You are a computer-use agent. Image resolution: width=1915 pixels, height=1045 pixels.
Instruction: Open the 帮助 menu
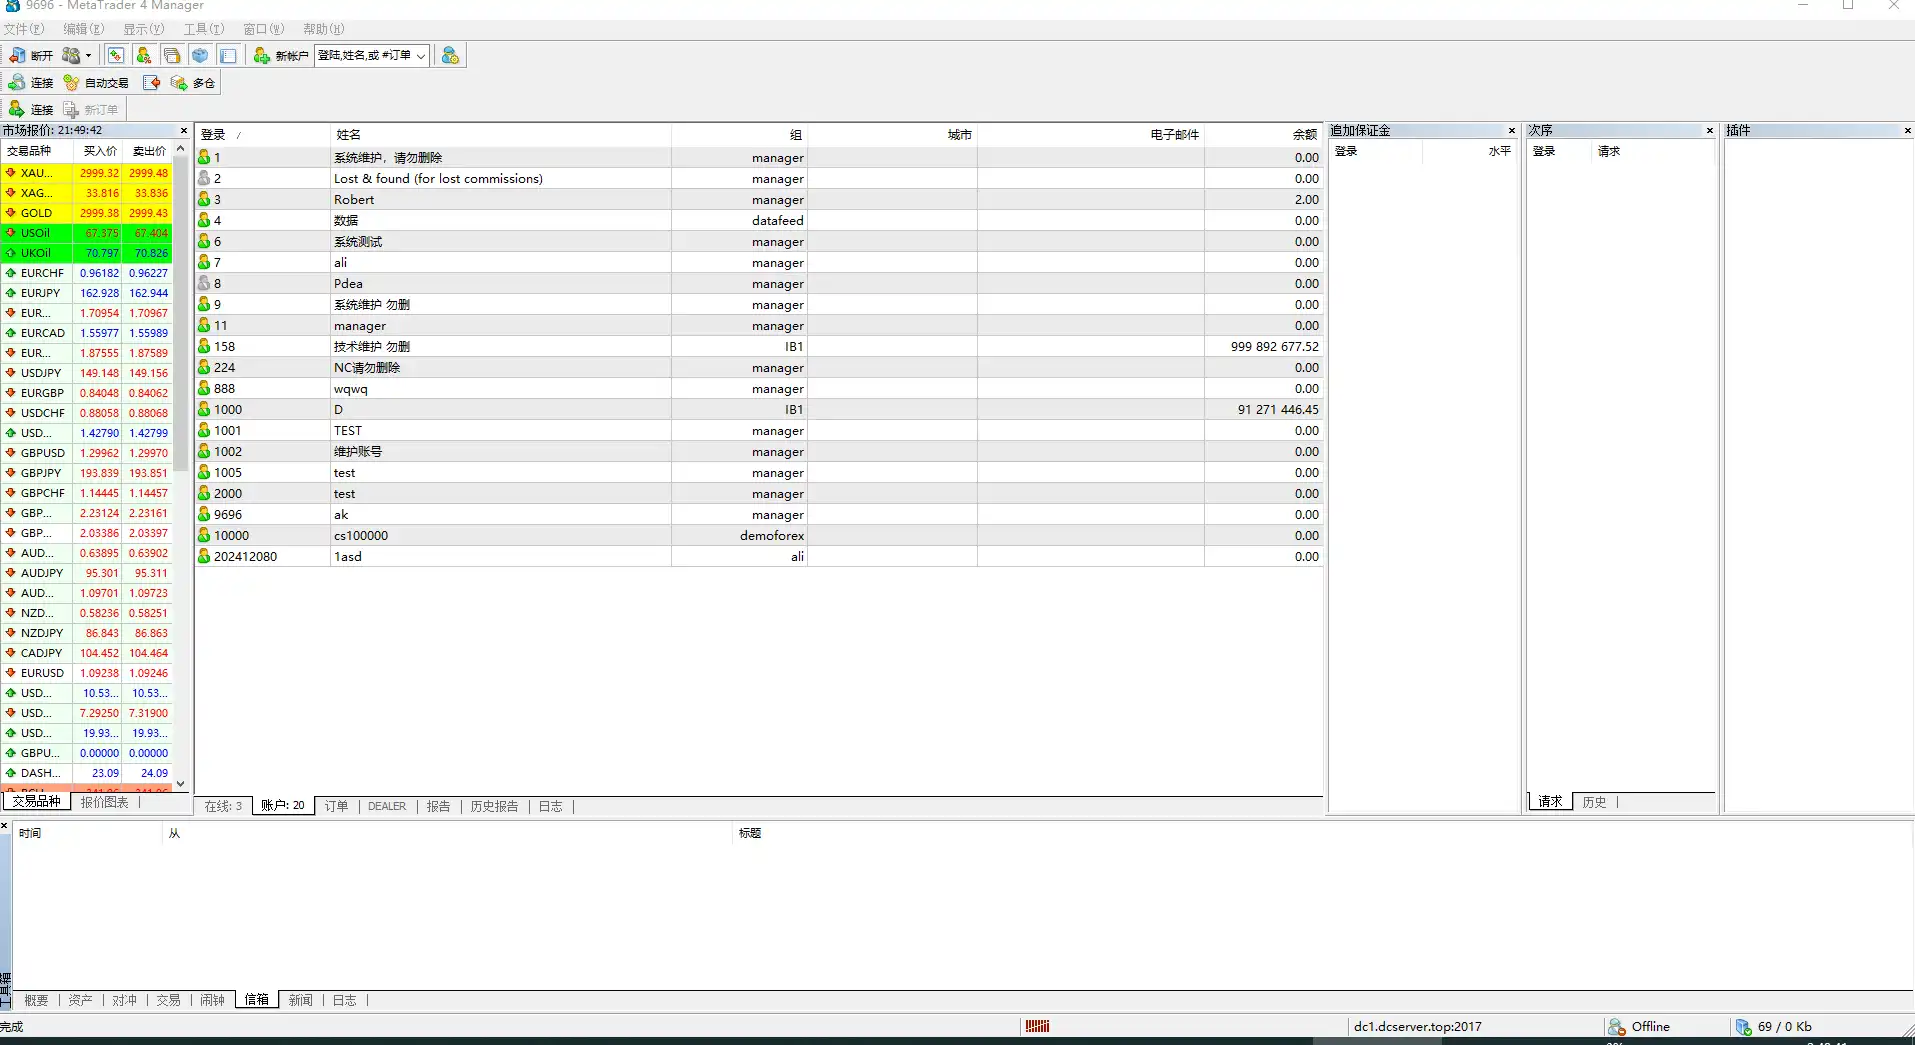pyautogui.click(x=323, y=29)
